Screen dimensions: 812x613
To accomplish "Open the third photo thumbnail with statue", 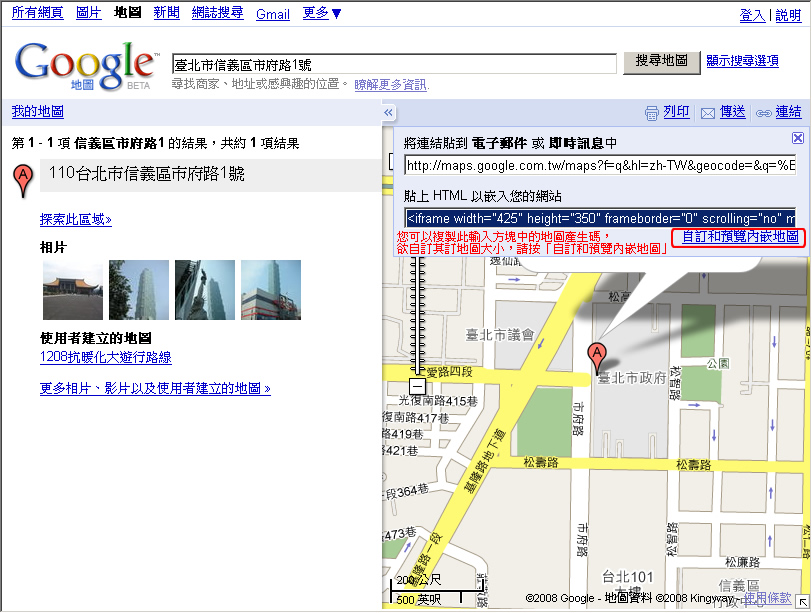I will click(x=205, y=290).
